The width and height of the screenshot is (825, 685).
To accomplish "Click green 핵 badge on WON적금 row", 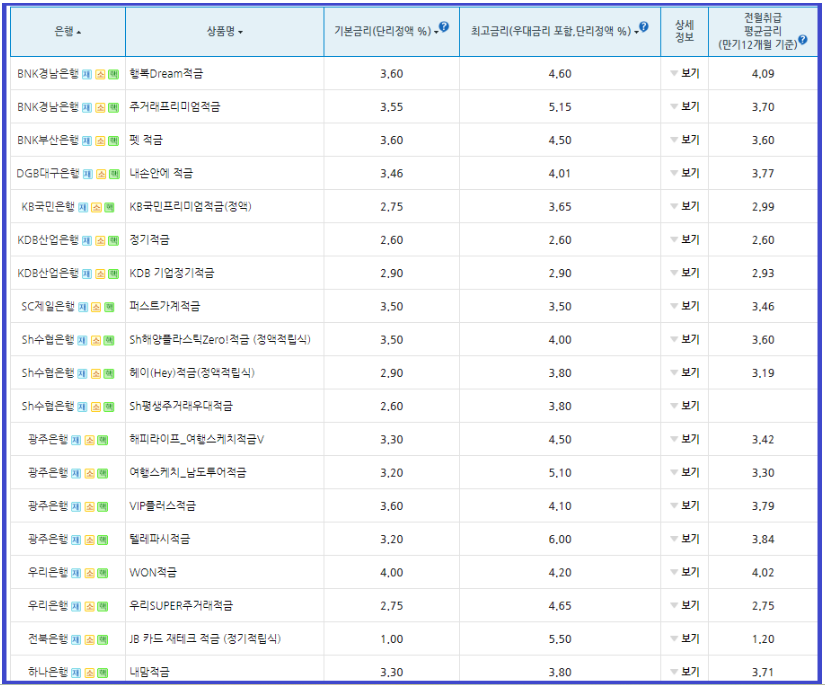I will (103, 573).
